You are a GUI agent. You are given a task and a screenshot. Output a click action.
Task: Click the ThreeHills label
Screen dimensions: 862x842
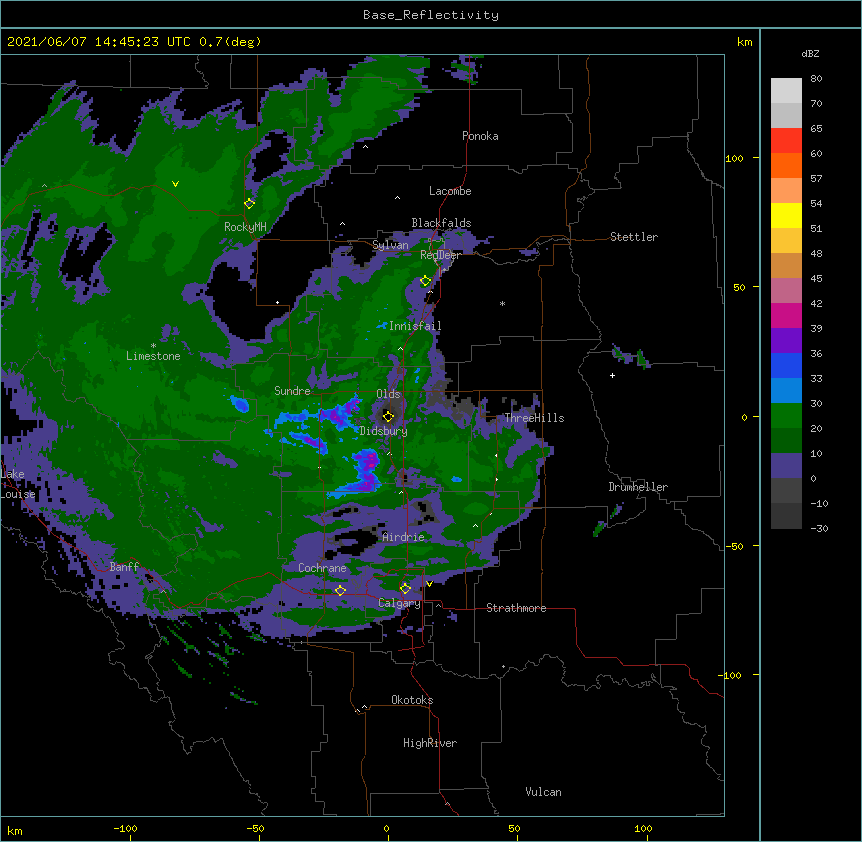coord(534,418)
